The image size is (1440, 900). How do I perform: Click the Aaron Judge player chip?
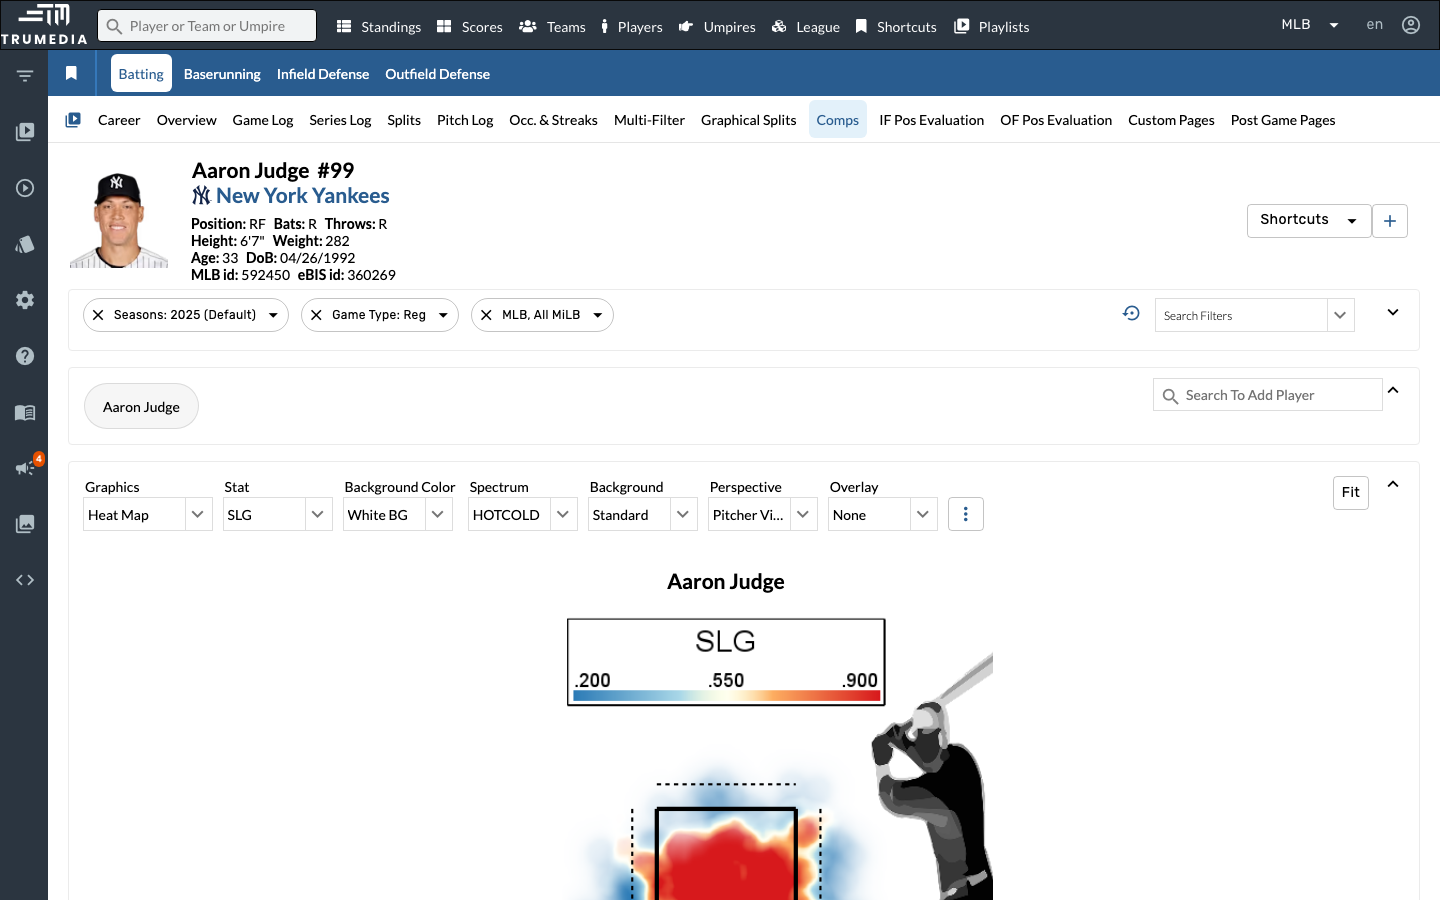click(141, 406)
